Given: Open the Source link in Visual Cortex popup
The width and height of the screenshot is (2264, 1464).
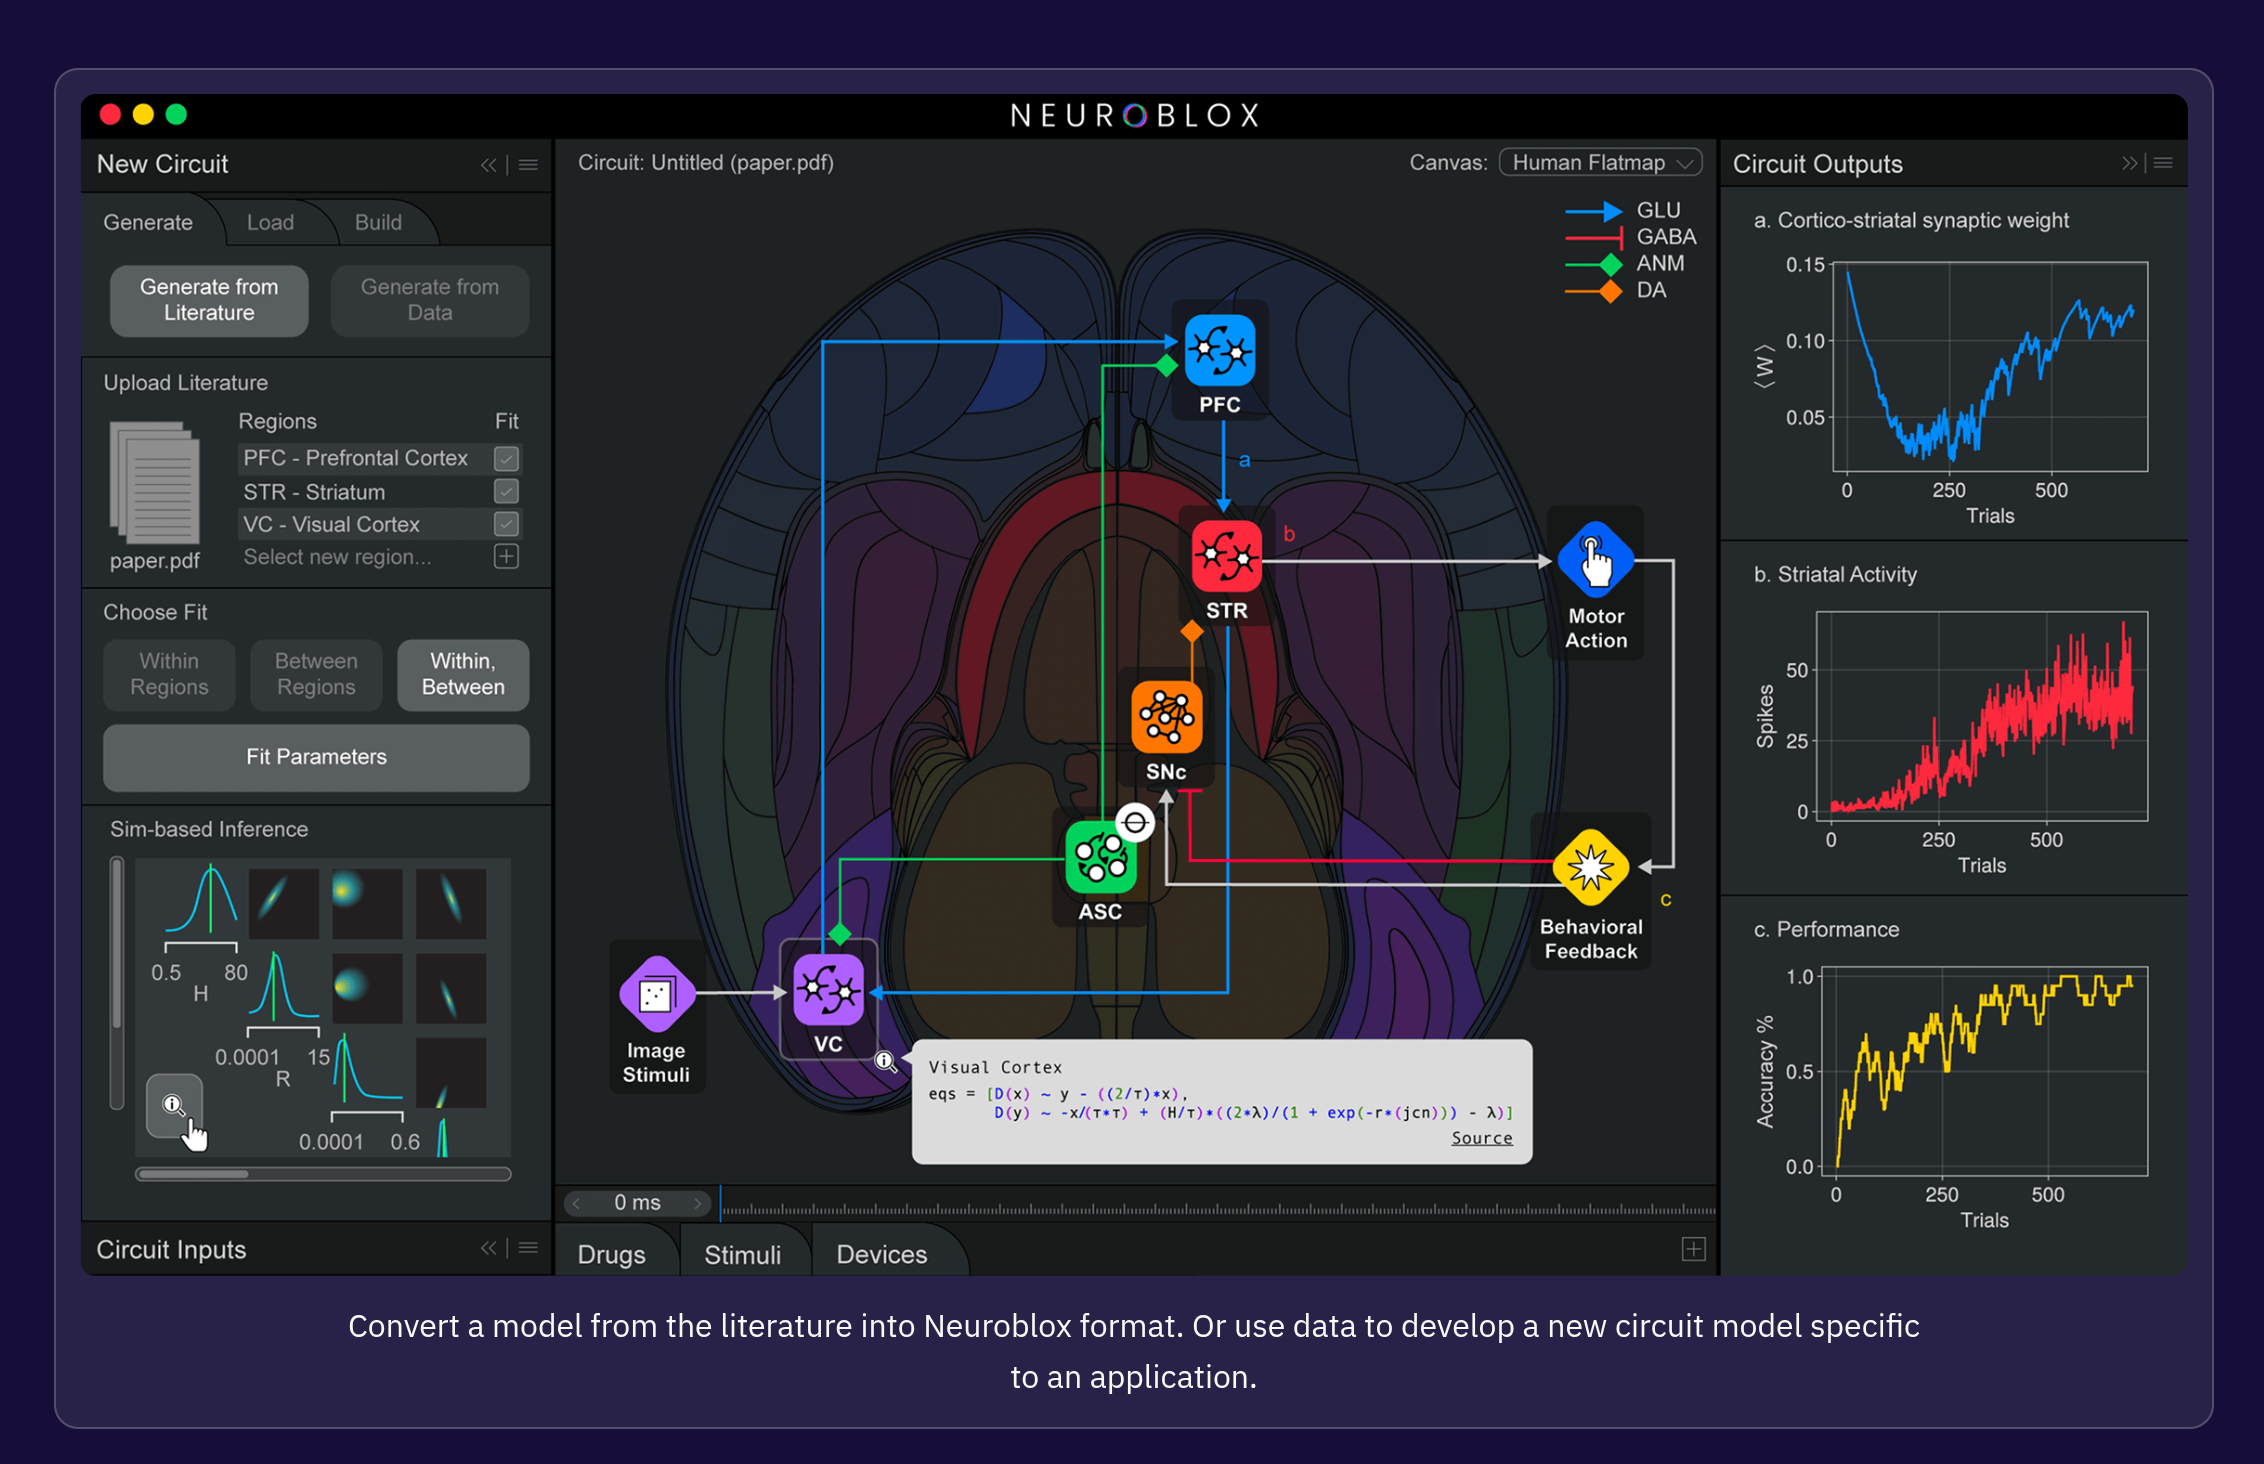Looking at the screenshot, I should [x=1481, y=1138].
